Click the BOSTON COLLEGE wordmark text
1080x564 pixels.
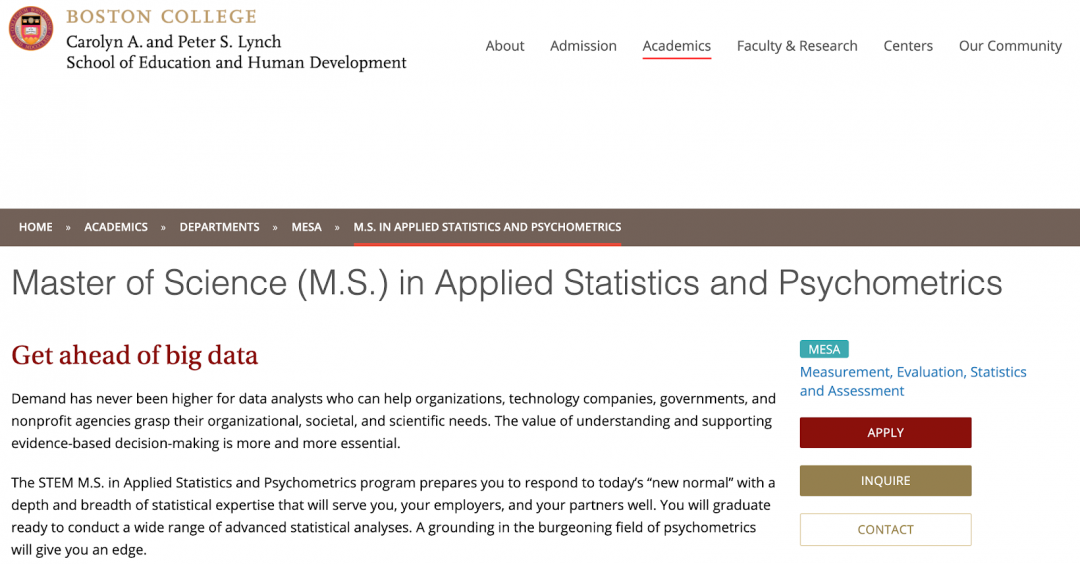161,17
